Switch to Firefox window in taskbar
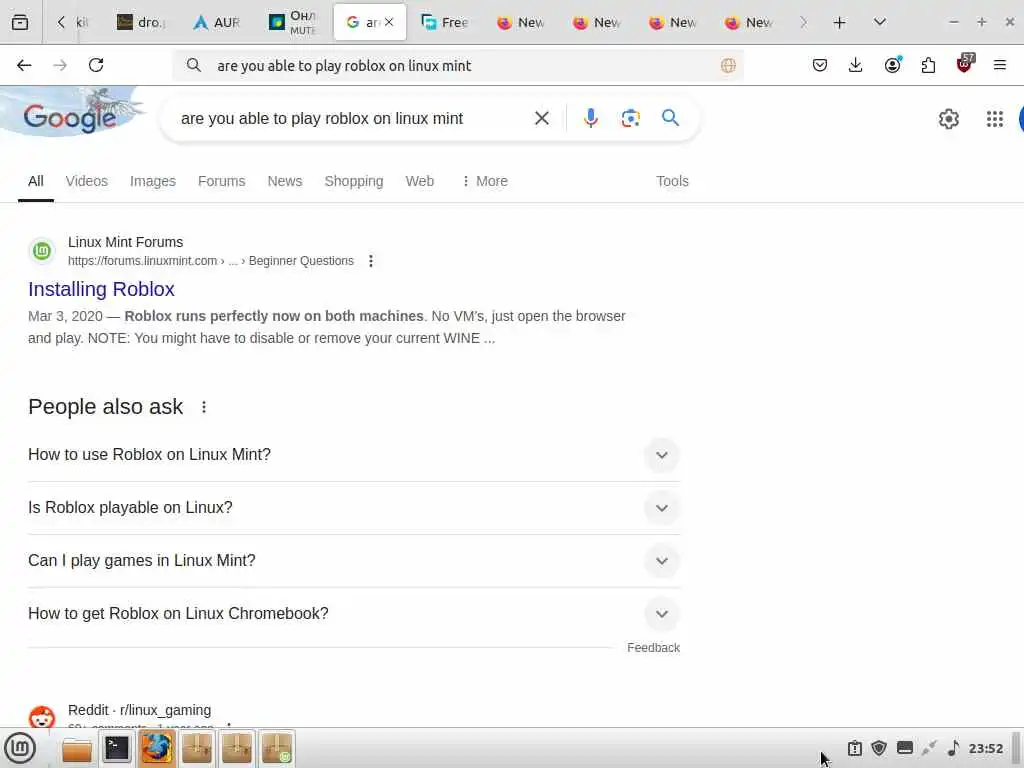This screenshot has height=768, width=1024. (x=157, y=748)
